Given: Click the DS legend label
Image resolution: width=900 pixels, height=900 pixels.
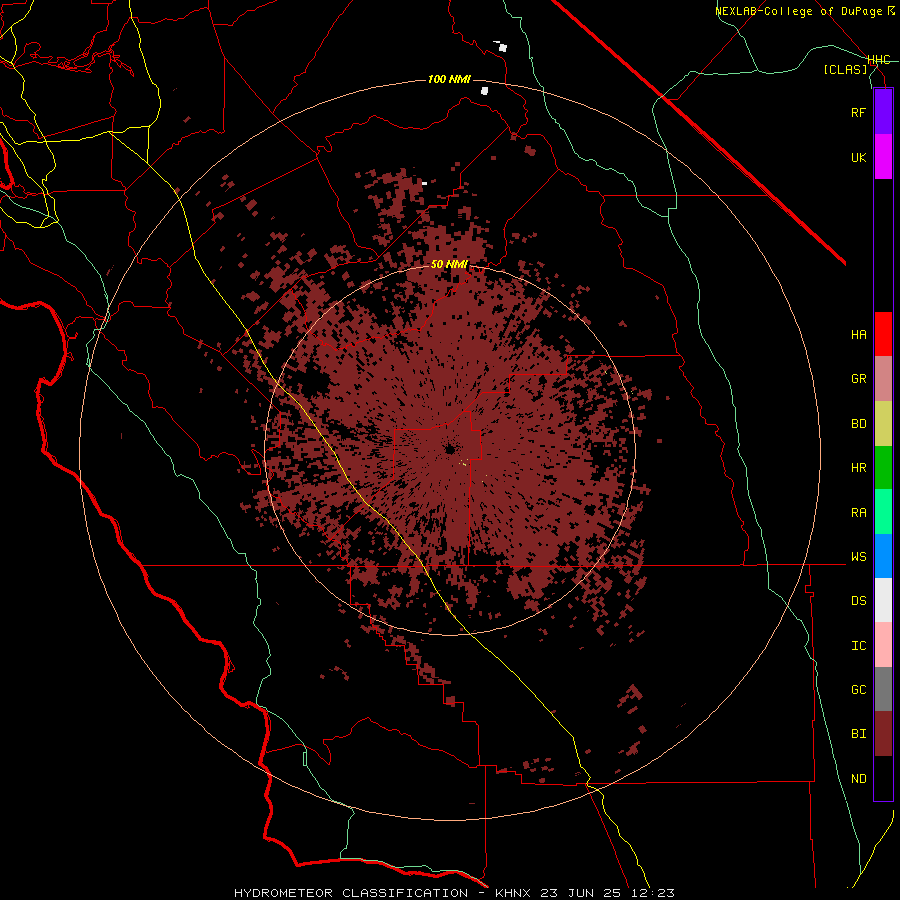Looking at the screenshot, I should click(x=858, y=600).
